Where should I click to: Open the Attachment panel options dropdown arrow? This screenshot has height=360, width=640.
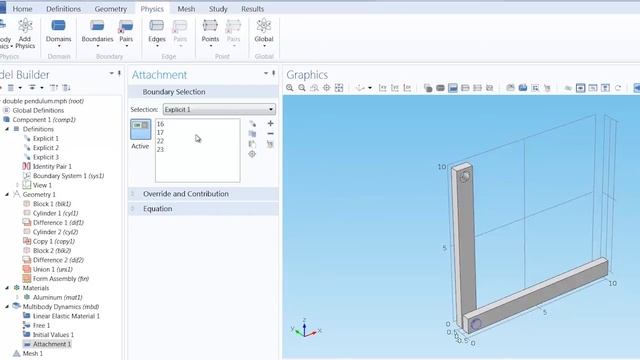point(266,73)
